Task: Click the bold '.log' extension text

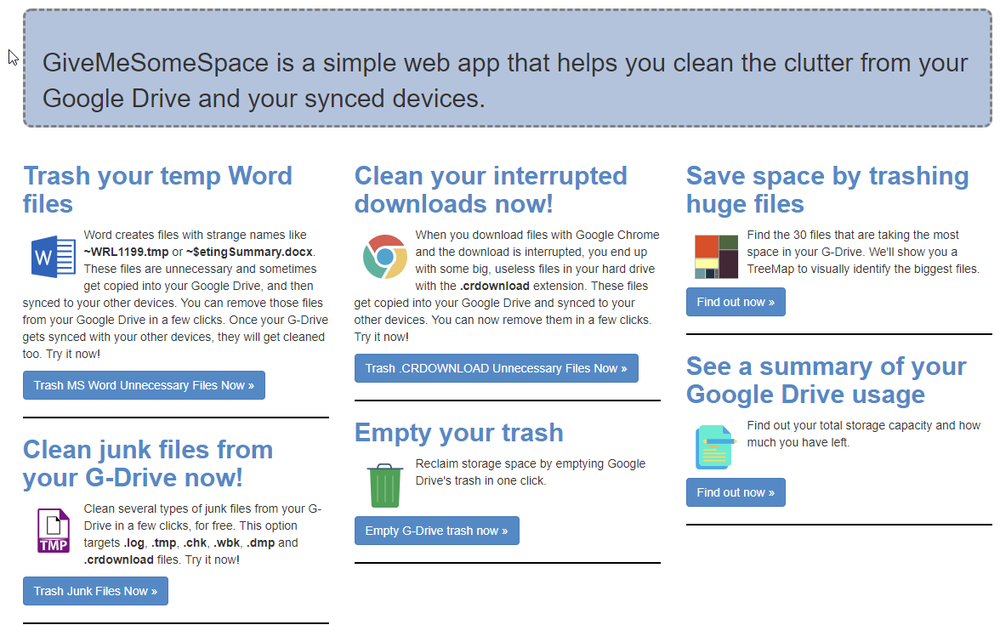Action: (x=133, y=543)
